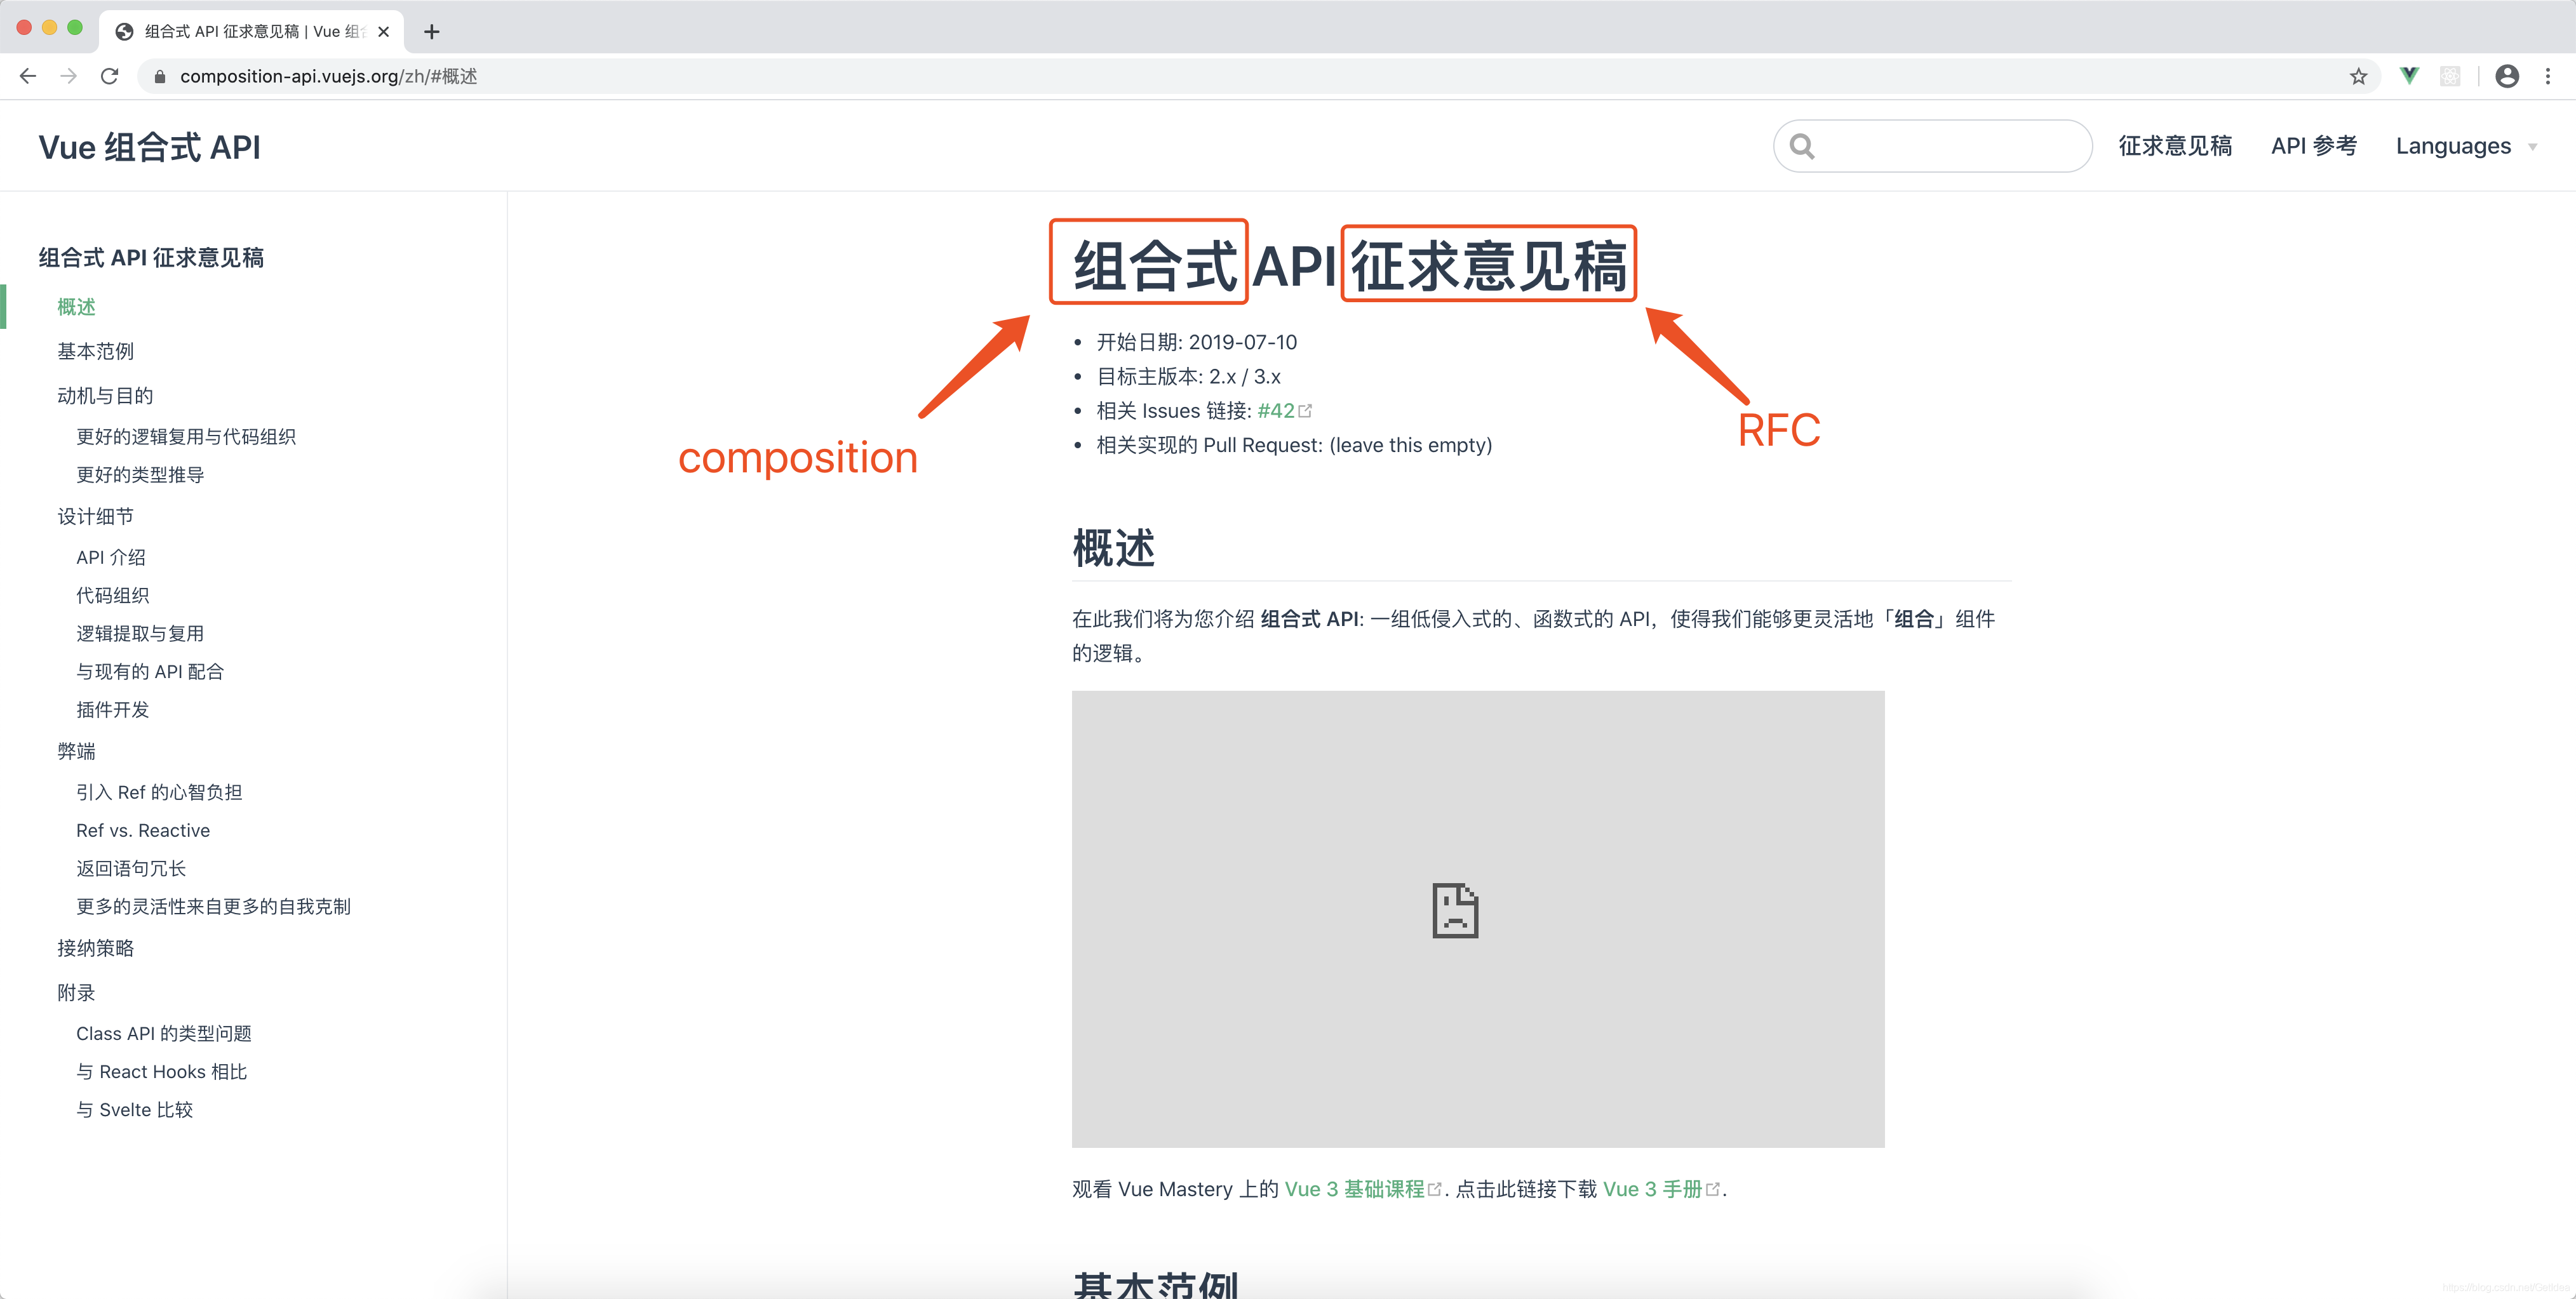Open the Vue devtools extension icon
Image resolution: width=2576 pixels, height=1299 pixels.
(x=2409, y=76)
